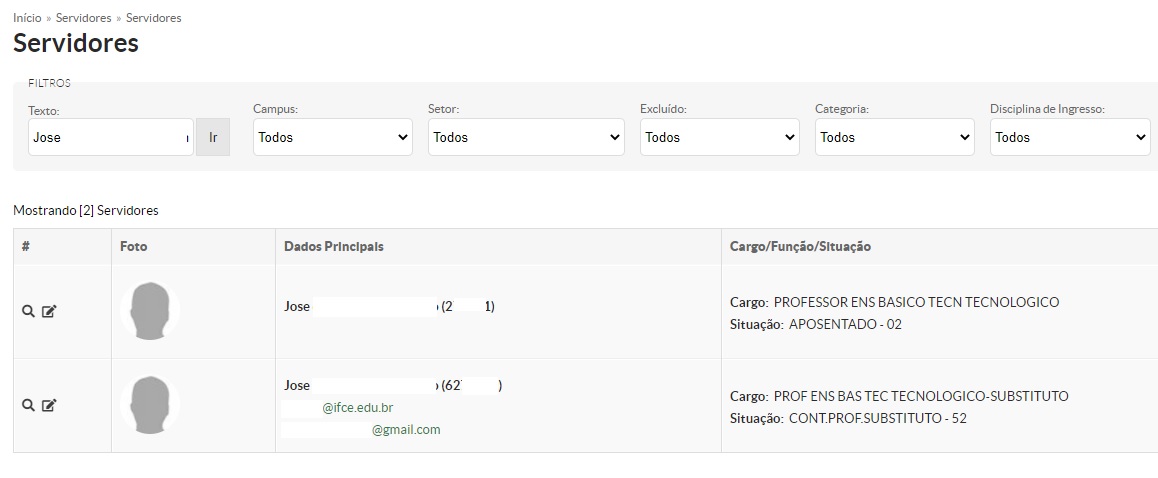Click the Dados Principais column header
The image size is (1158, 478).
tap(334, 247)
